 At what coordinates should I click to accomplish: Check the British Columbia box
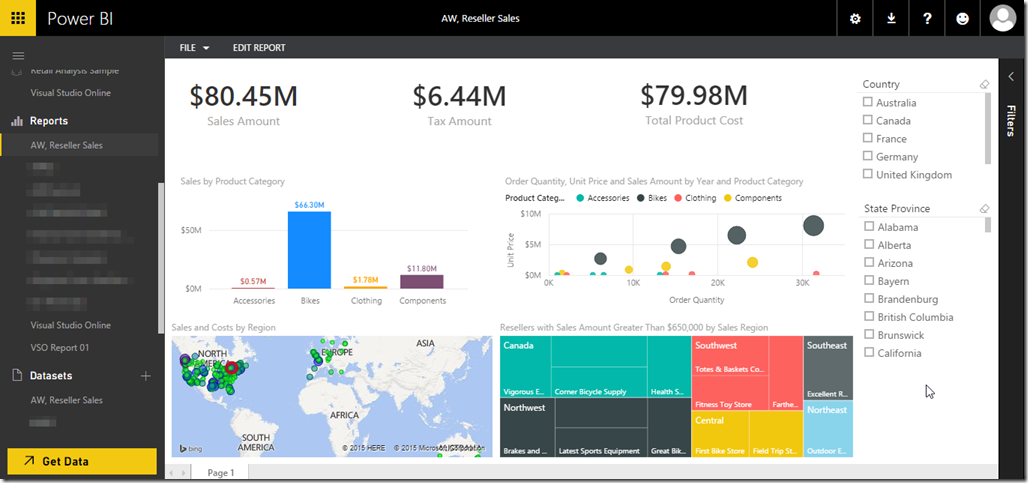(x=869, y=317)
